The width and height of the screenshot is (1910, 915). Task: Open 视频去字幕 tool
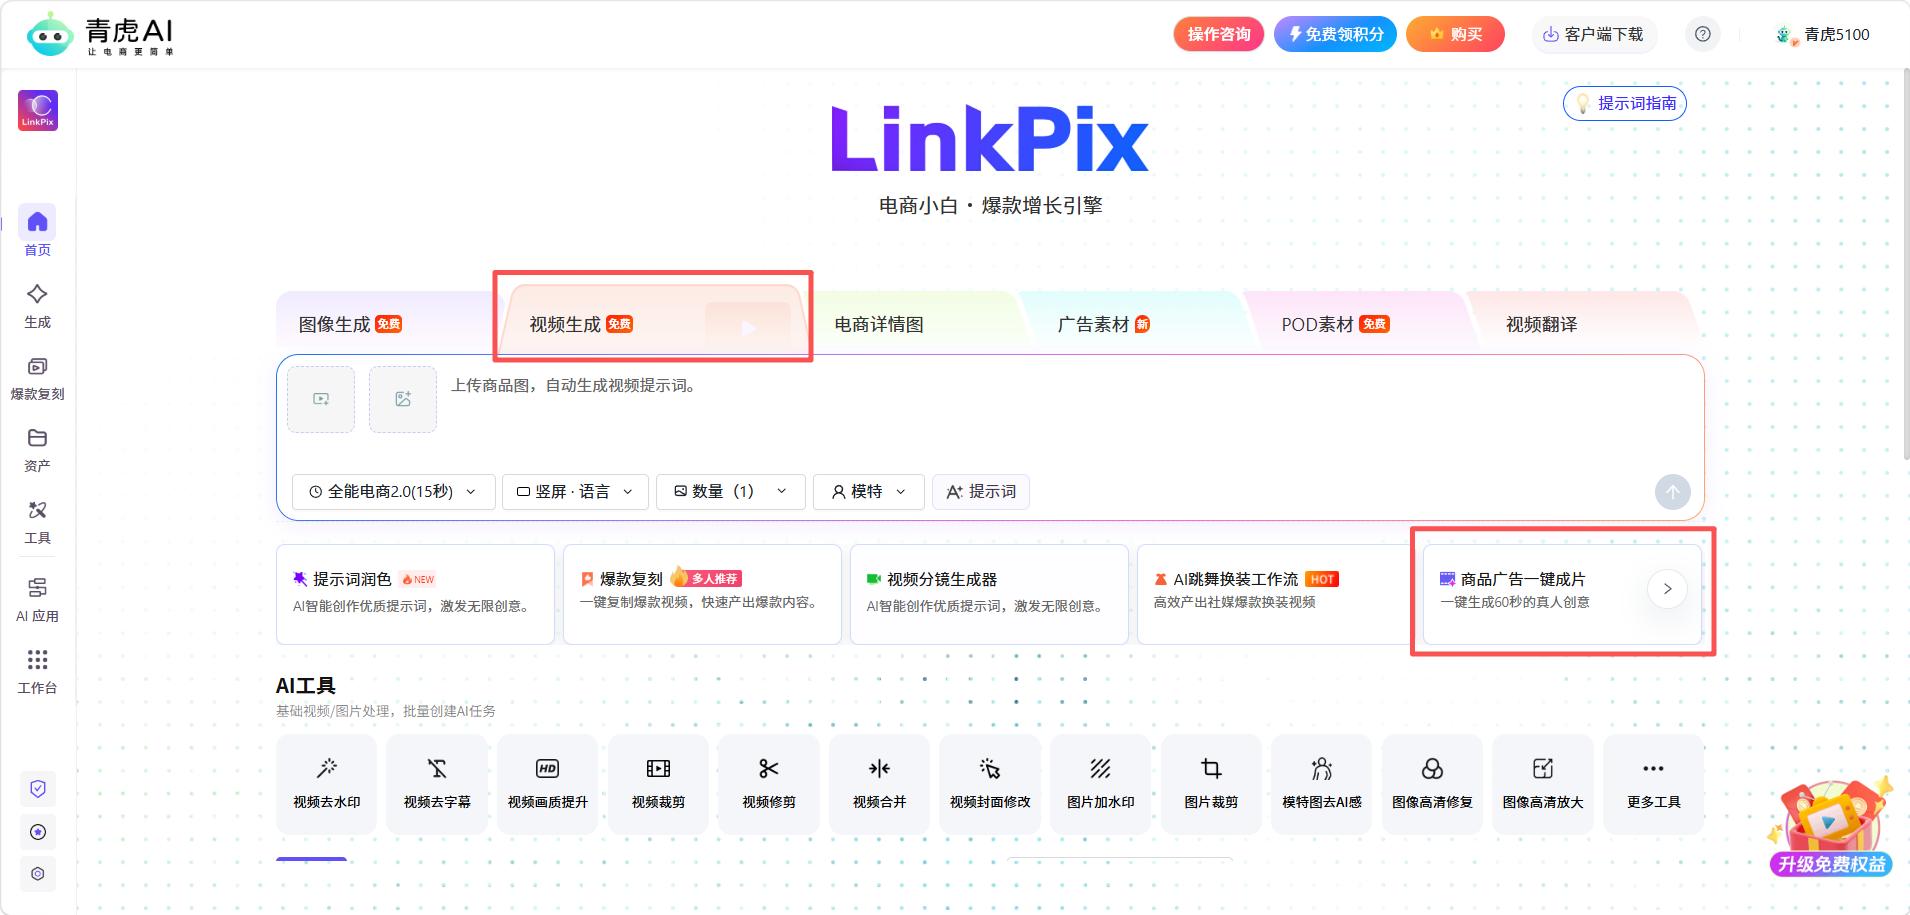click(x=437, y=784)
